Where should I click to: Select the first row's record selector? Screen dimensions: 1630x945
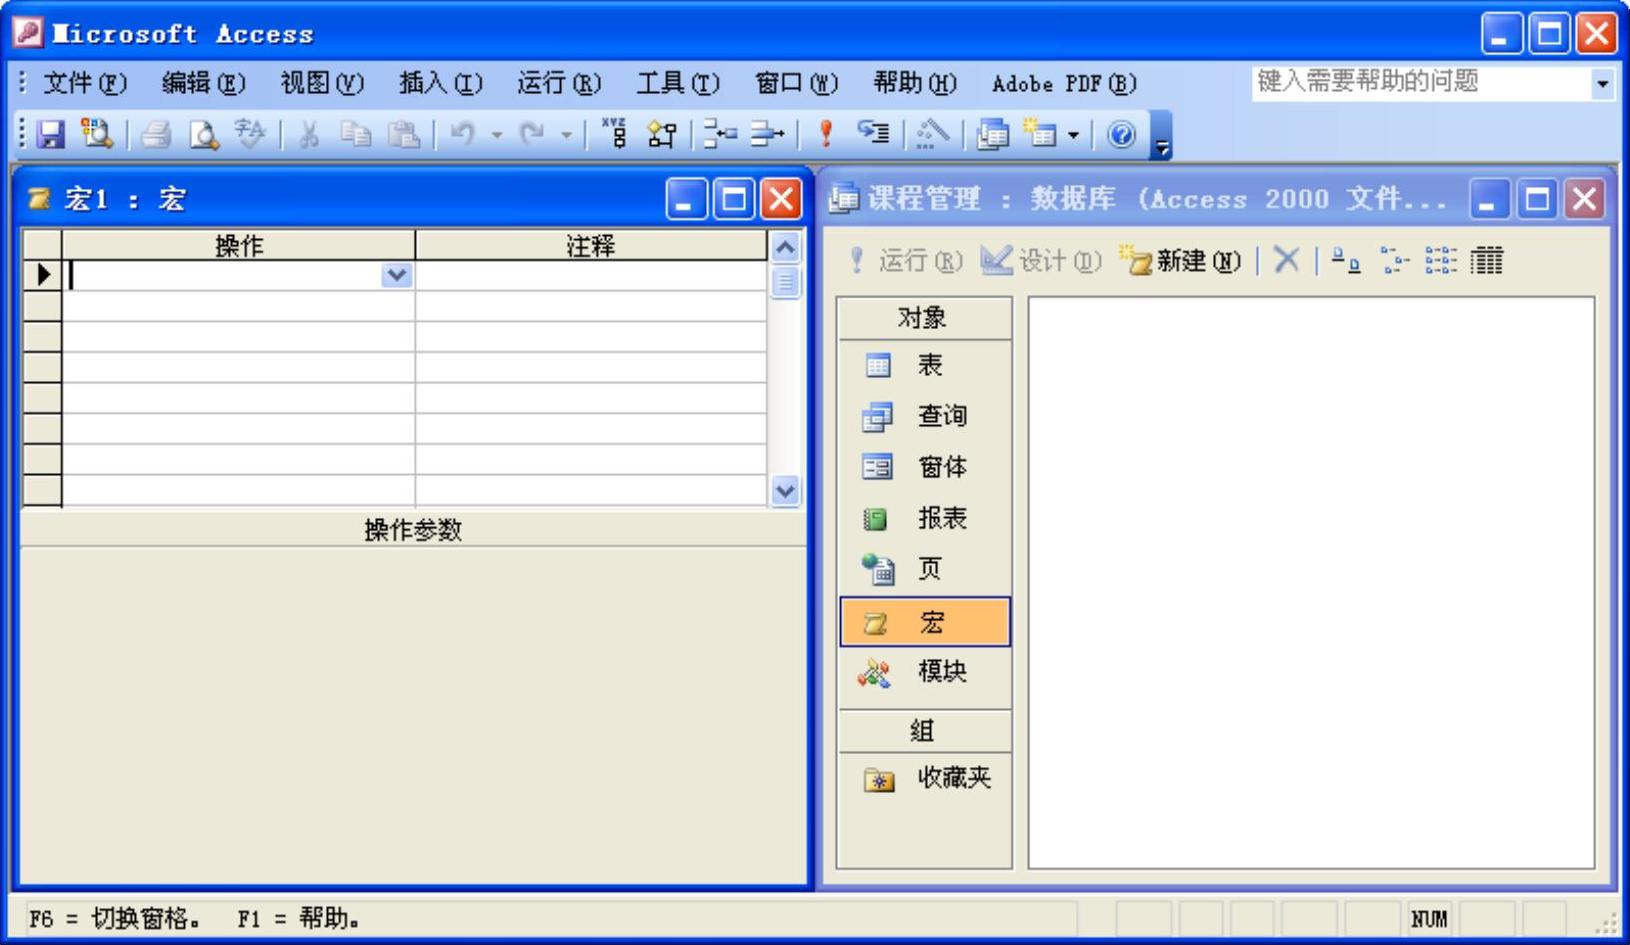[x=42, y=275]
